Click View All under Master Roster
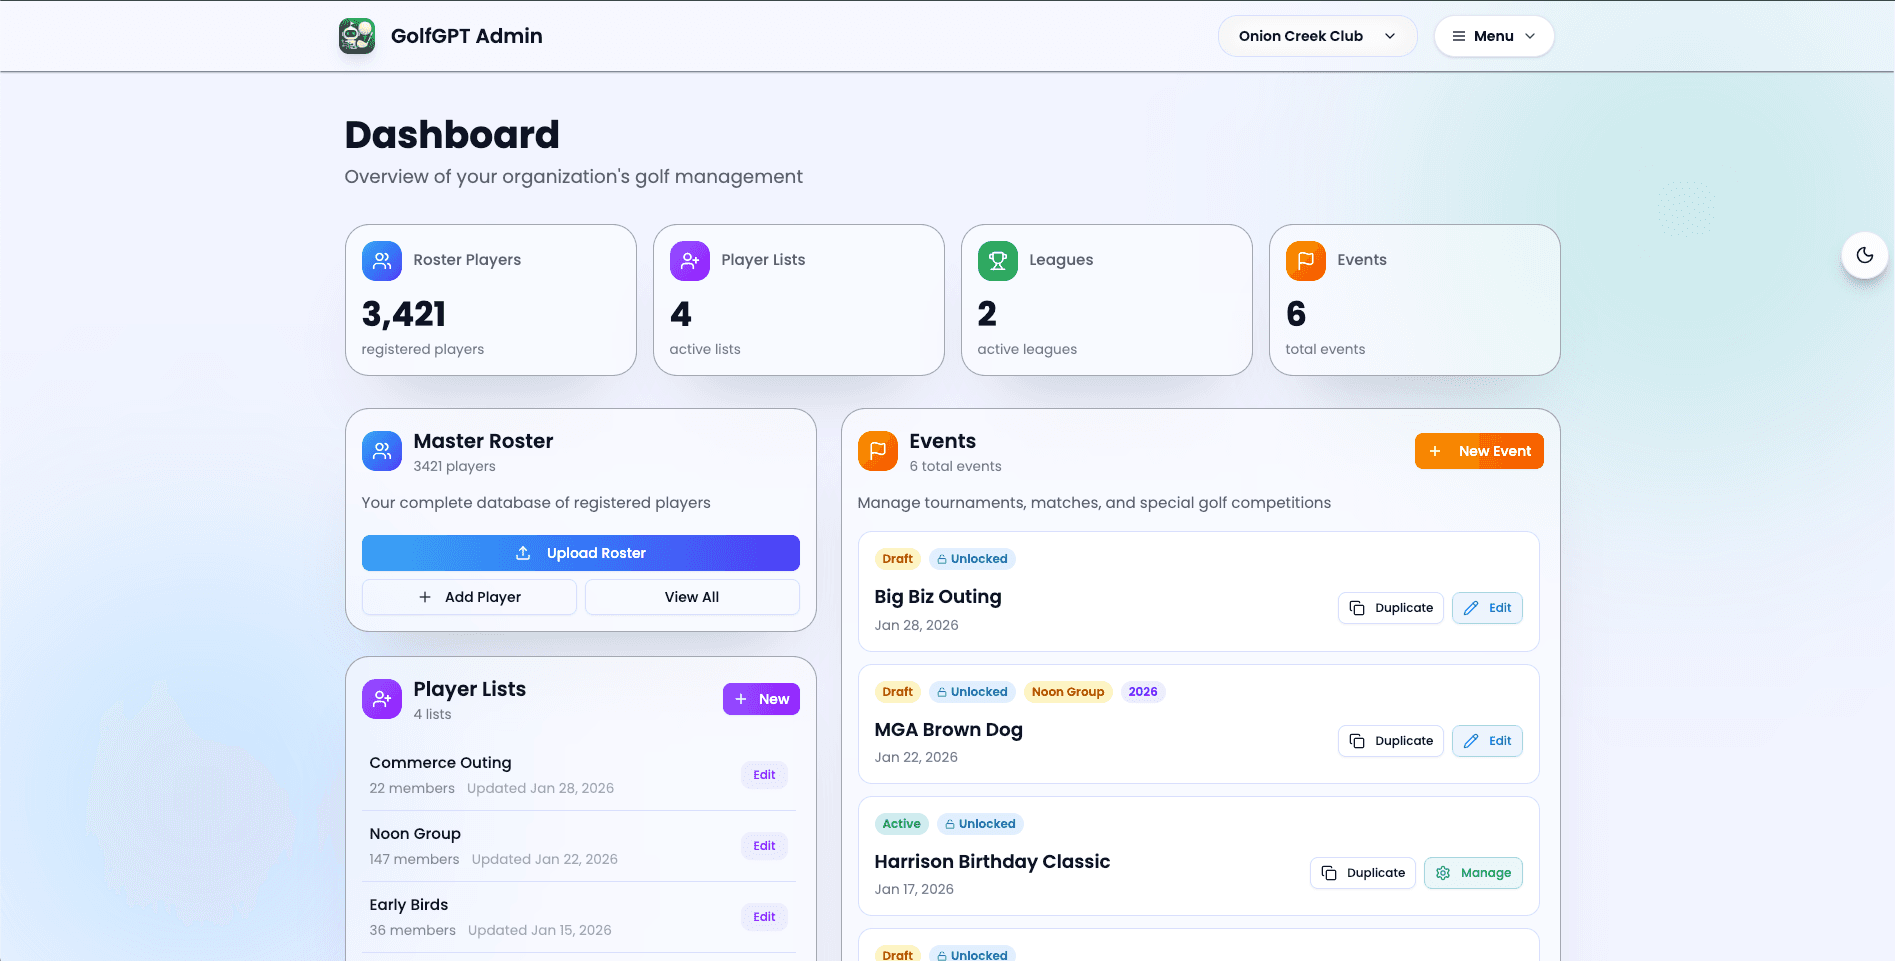Viewport: 1895px width, 961px height. [691, 596]
